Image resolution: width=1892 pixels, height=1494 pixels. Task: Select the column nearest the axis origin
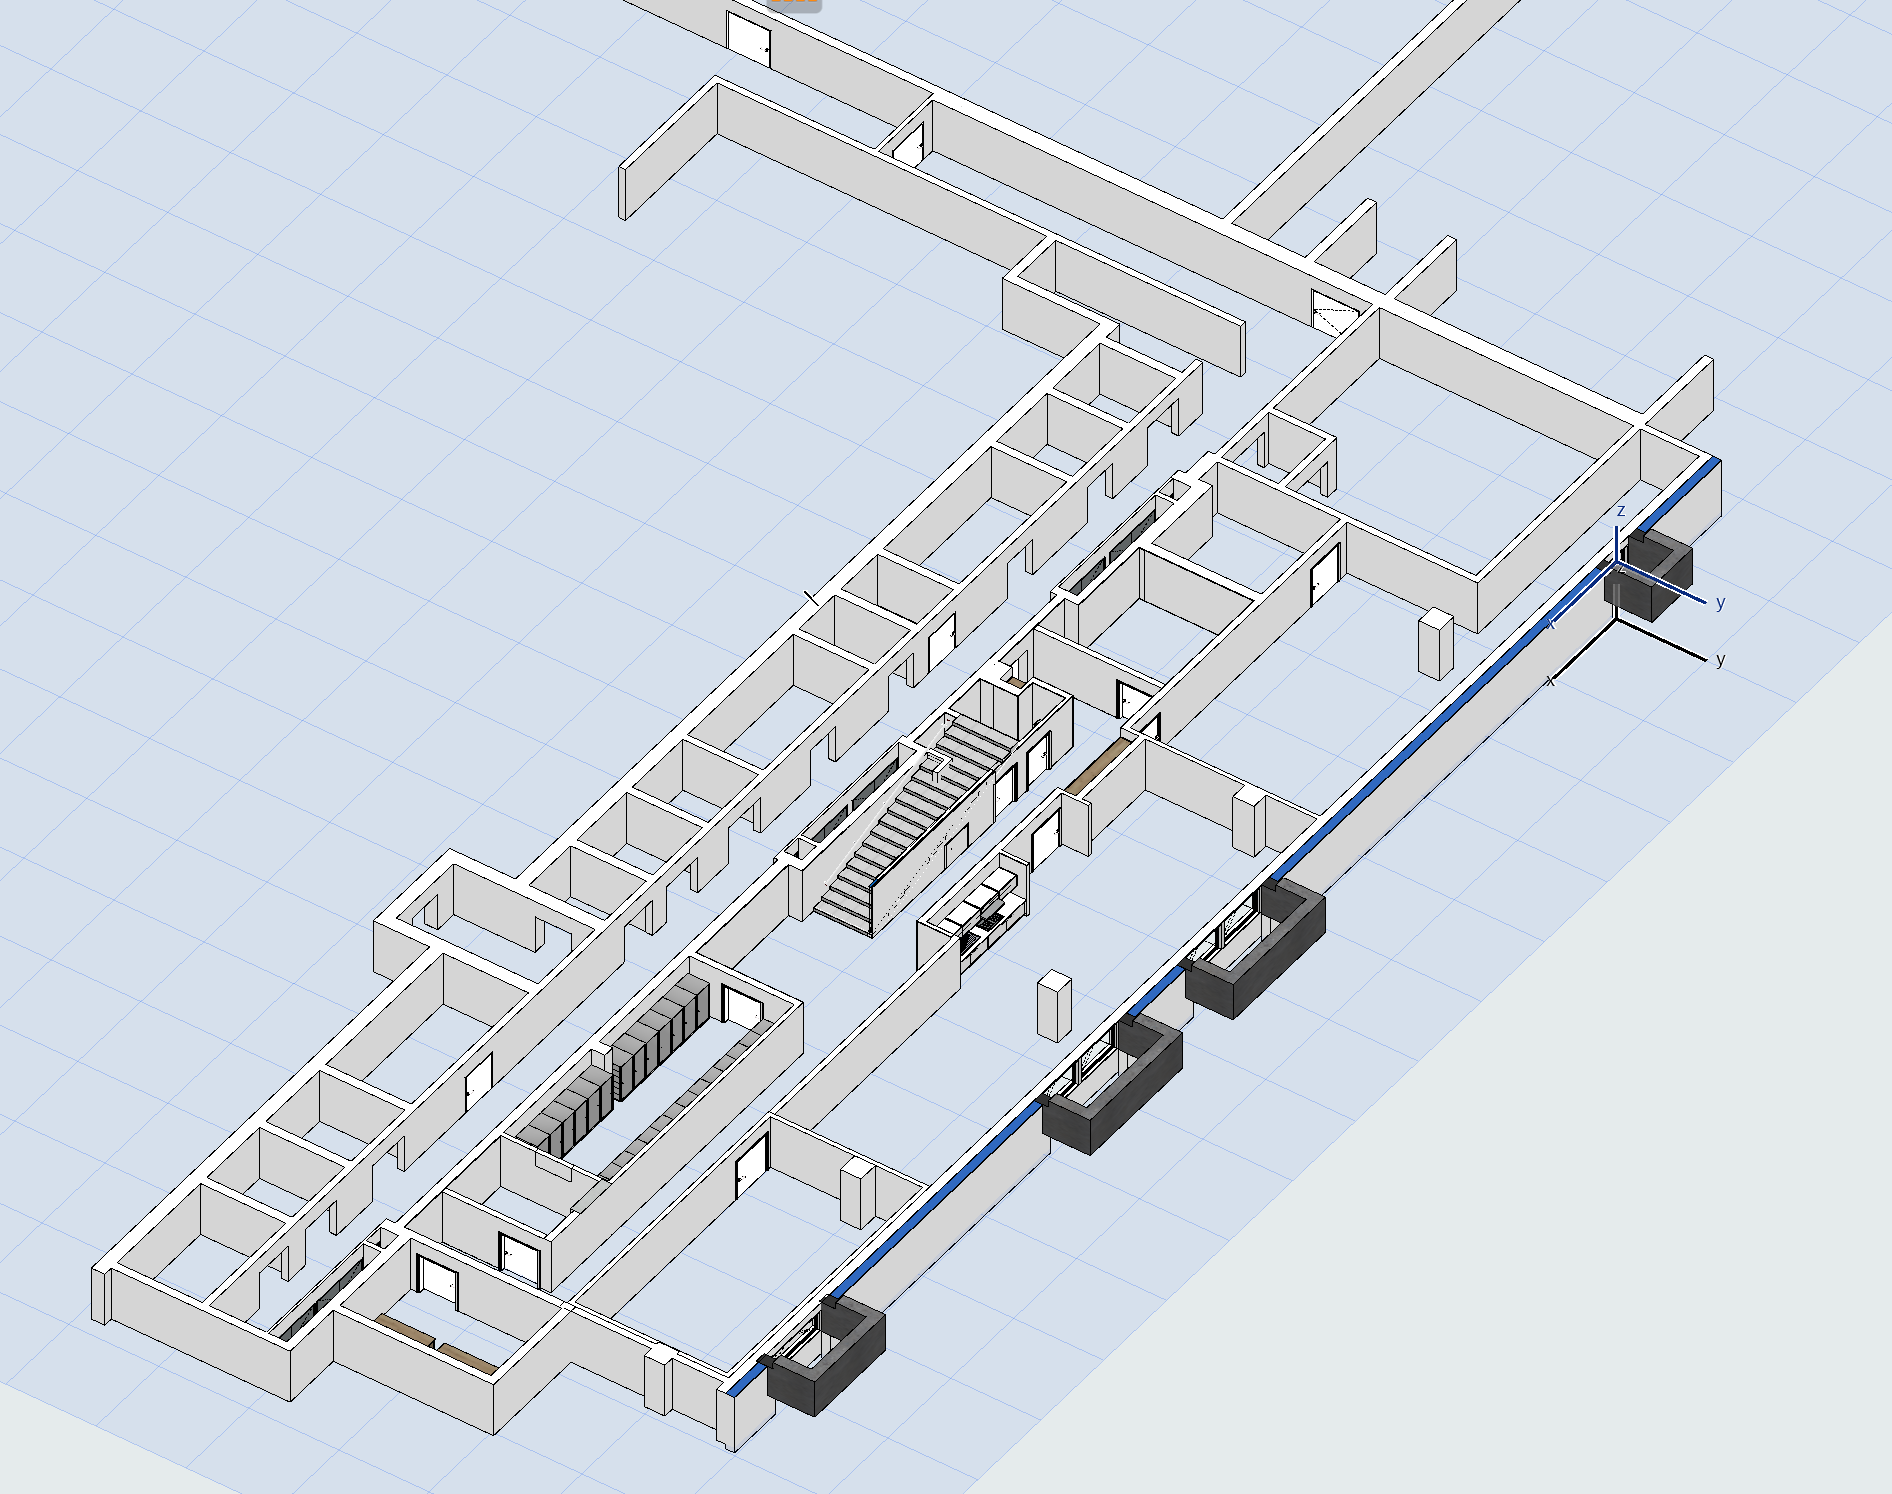tap(1435, 643)
